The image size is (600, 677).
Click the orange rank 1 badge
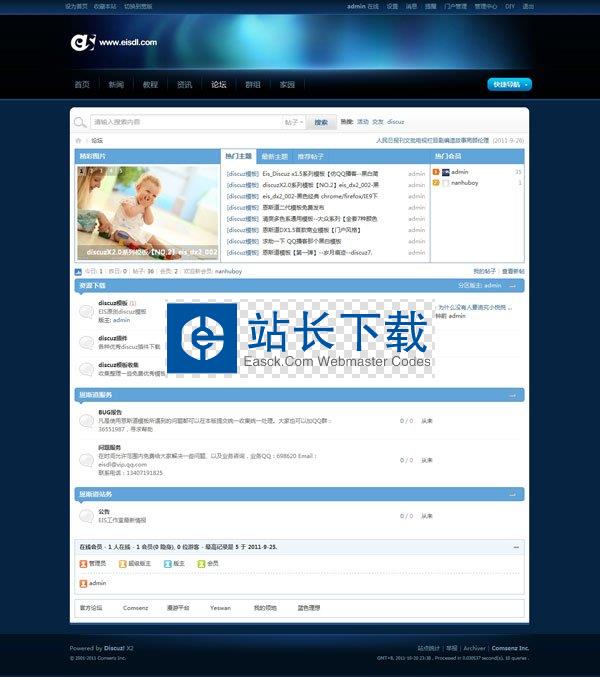pyautogui.click(x=436, y=172)
